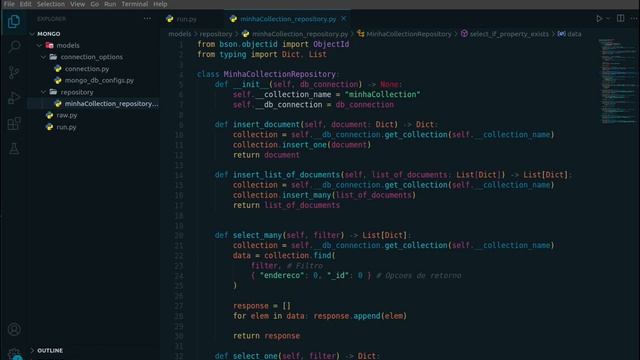This screenshot has height=360, width=640.
Task: Click 'from bson.objectid import ObjectId' line
Action: [273, 44]
